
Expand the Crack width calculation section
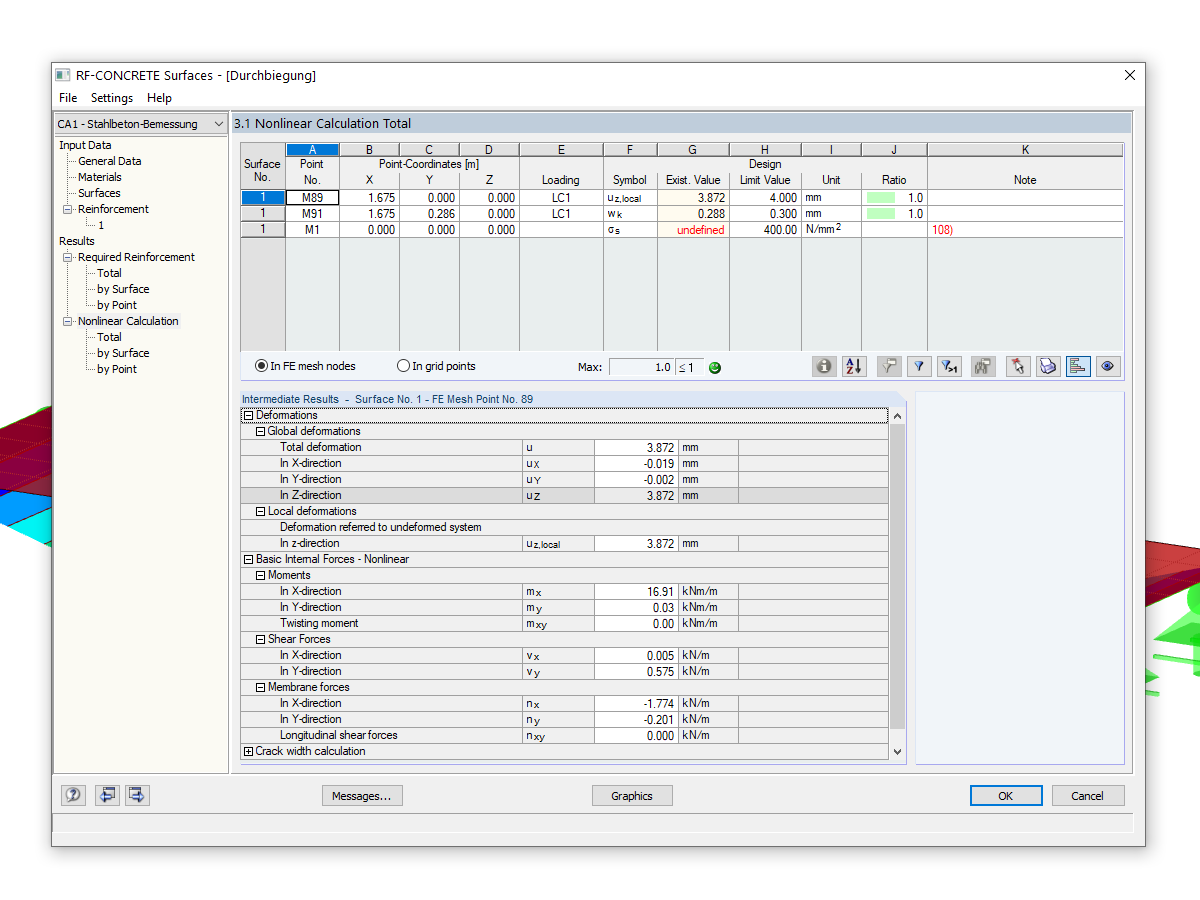click(248, 751)
